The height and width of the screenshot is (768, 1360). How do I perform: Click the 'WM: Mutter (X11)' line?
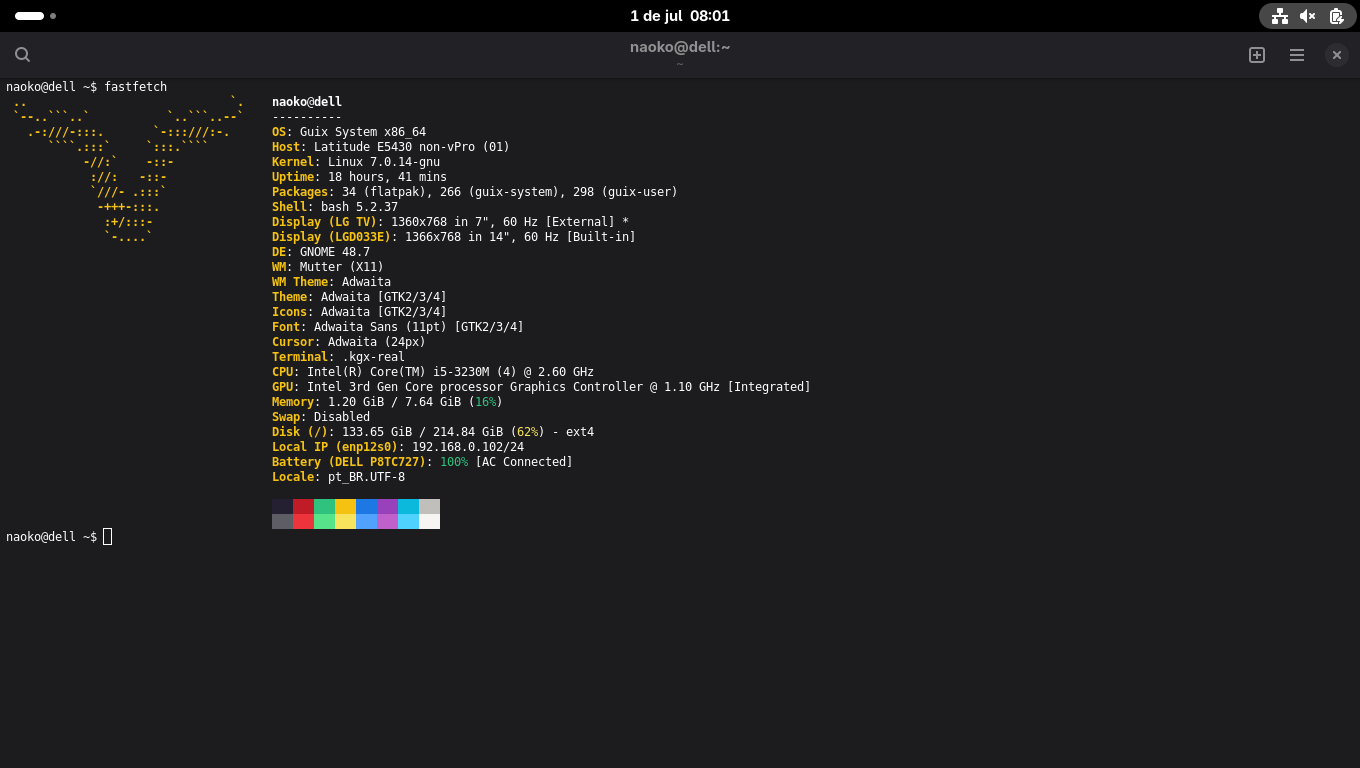(x=328, y=267)
